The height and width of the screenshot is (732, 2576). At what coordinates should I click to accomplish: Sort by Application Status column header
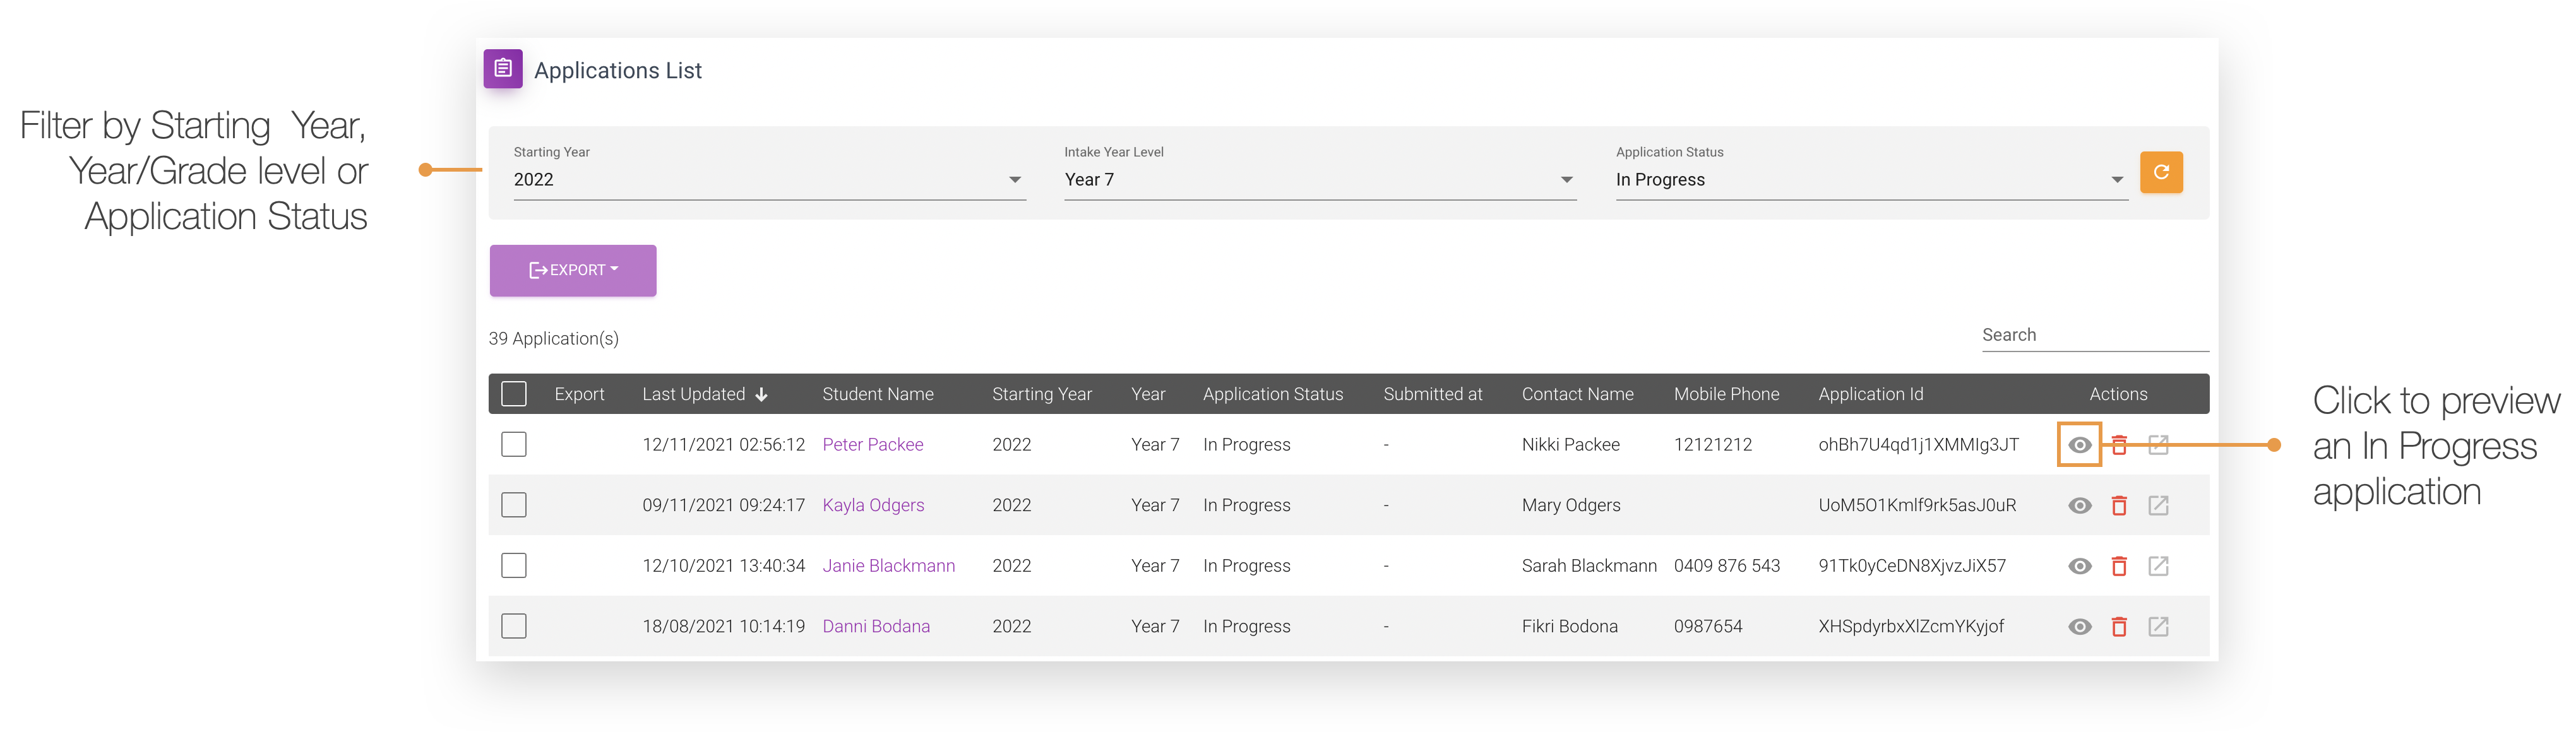pyautogui.click(x=1273, y=394)
